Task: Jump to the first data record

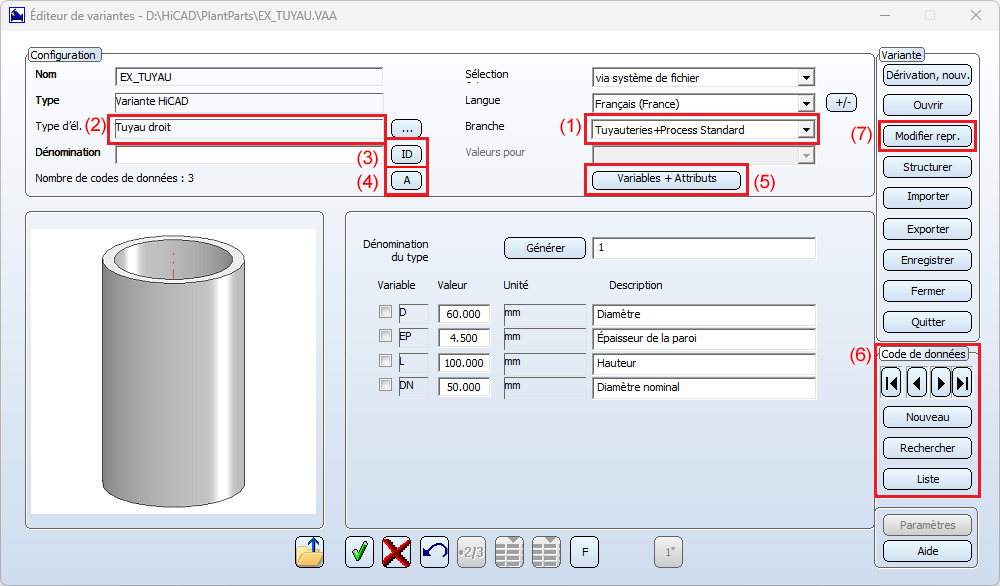Action: [892, 382]
